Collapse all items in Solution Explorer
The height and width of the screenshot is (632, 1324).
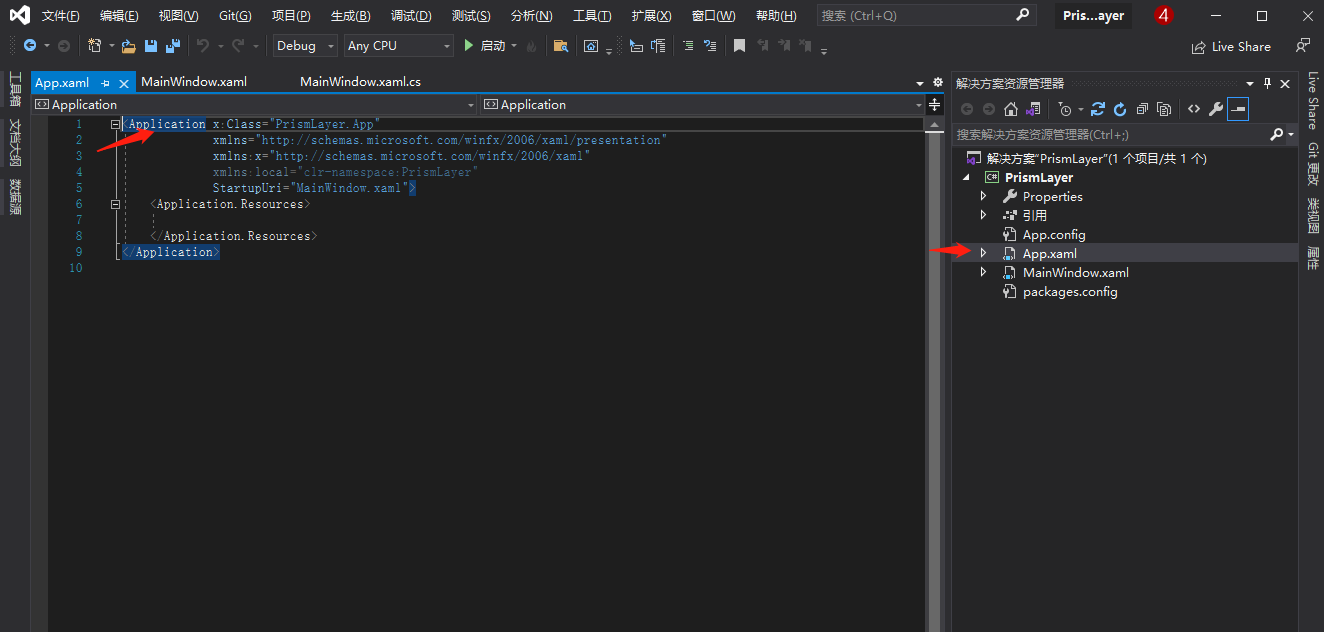point(1141,110)
